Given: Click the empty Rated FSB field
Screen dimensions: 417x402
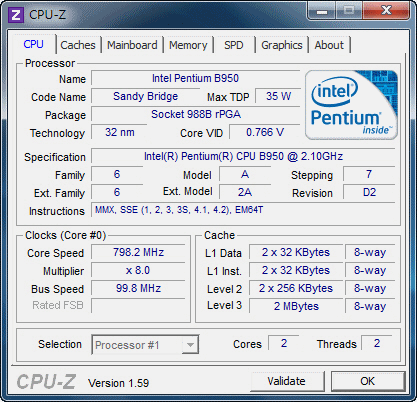Looking at the screenshot, I should pyautogui.click(x=138, y=306).
